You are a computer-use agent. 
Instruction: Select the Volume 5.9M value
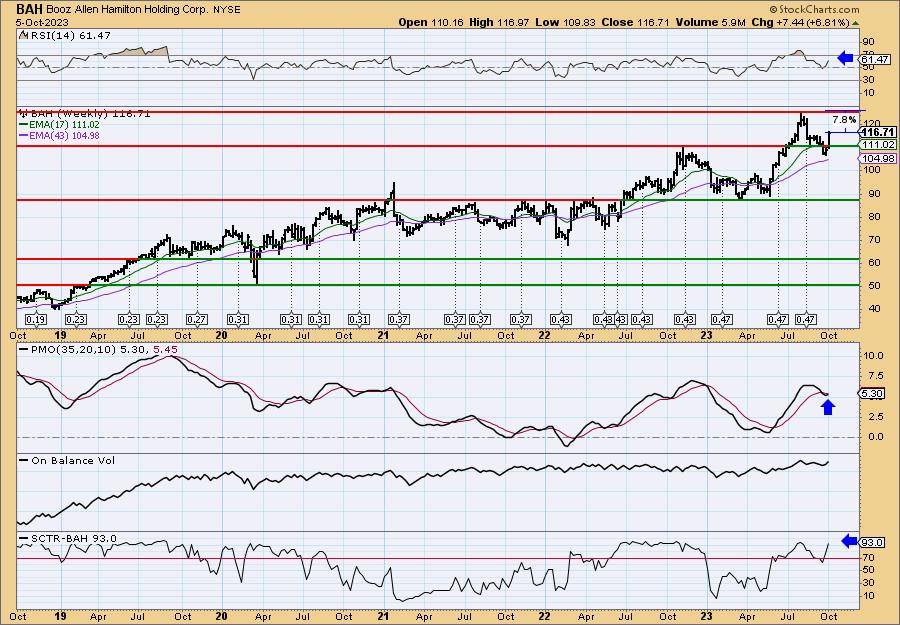pos(710,22)
